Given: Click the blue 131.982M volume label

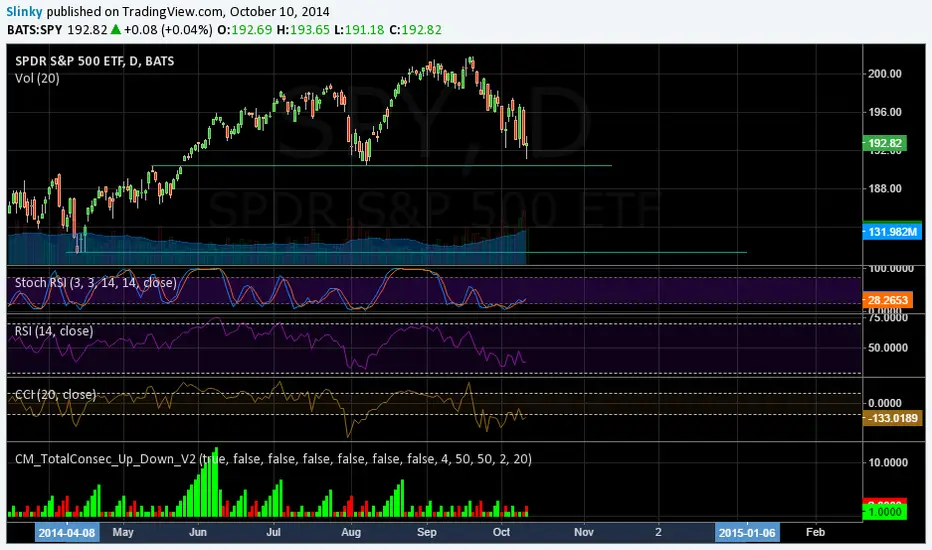Looking at the screenshot, I should click(892, 231).
